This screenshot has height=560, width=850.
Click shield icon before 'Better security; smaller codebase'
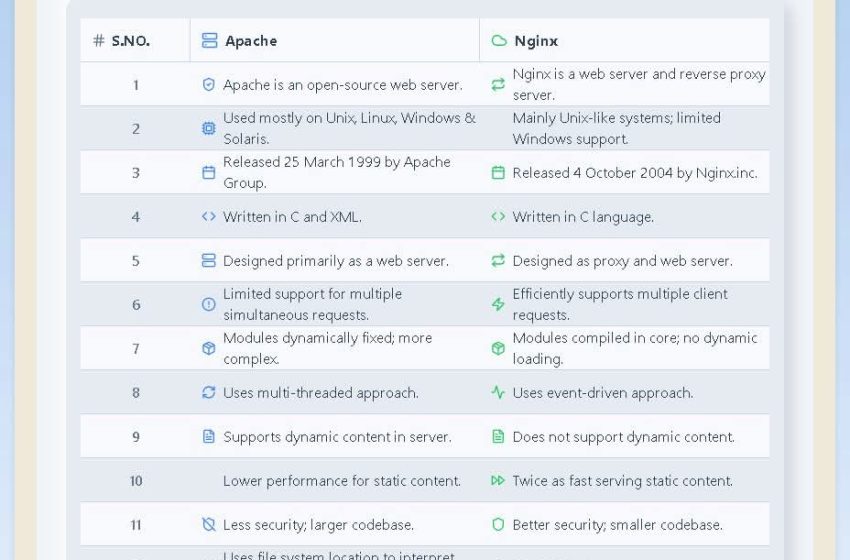click(x=498, y=525)
